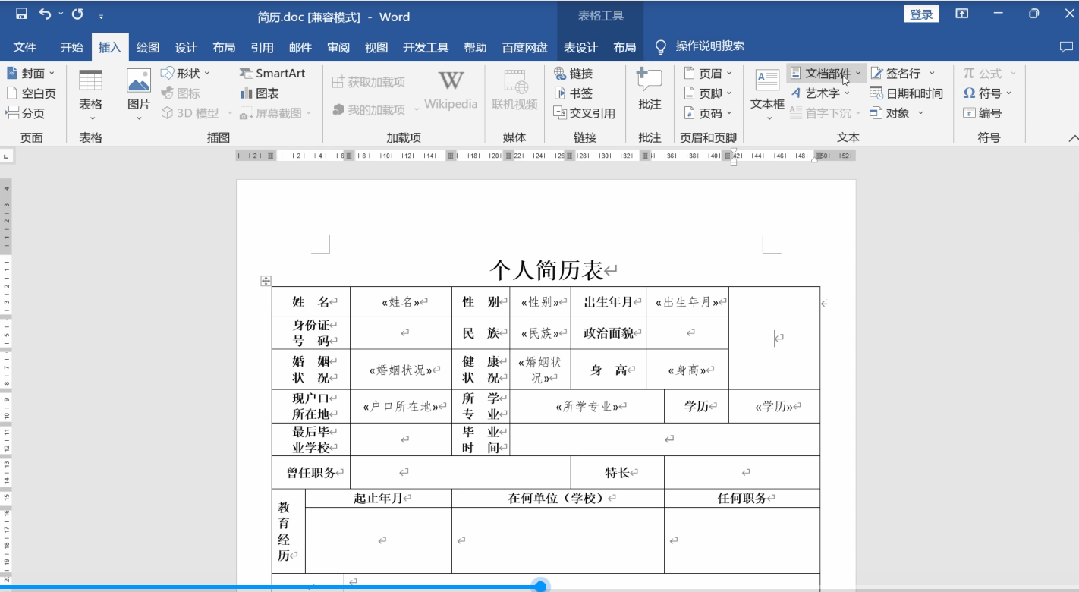Insert a Cross-reference (交叉引用)
The width and height of the screenshot is (1079, 592).
coord(584,113)
